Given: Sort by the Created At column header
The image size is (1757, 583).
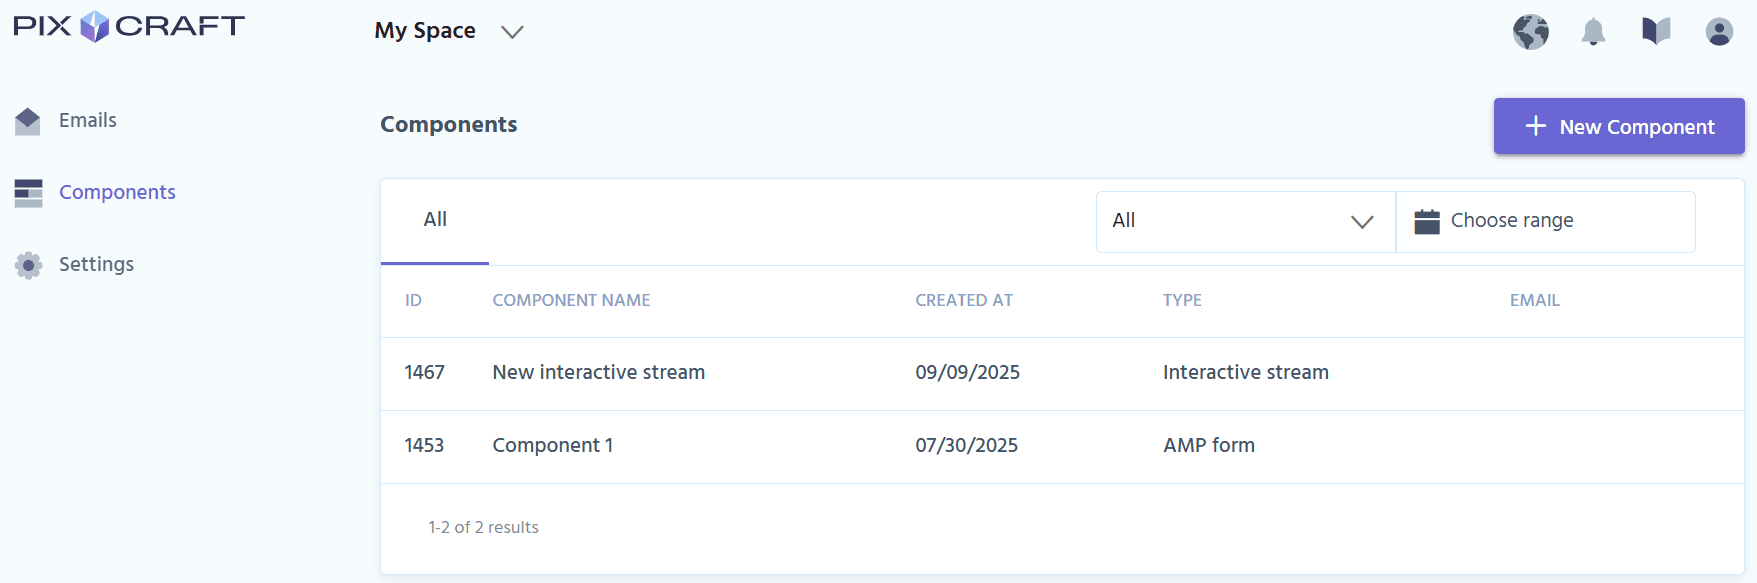Looking at the screenshot, I should tap(963, 301).
